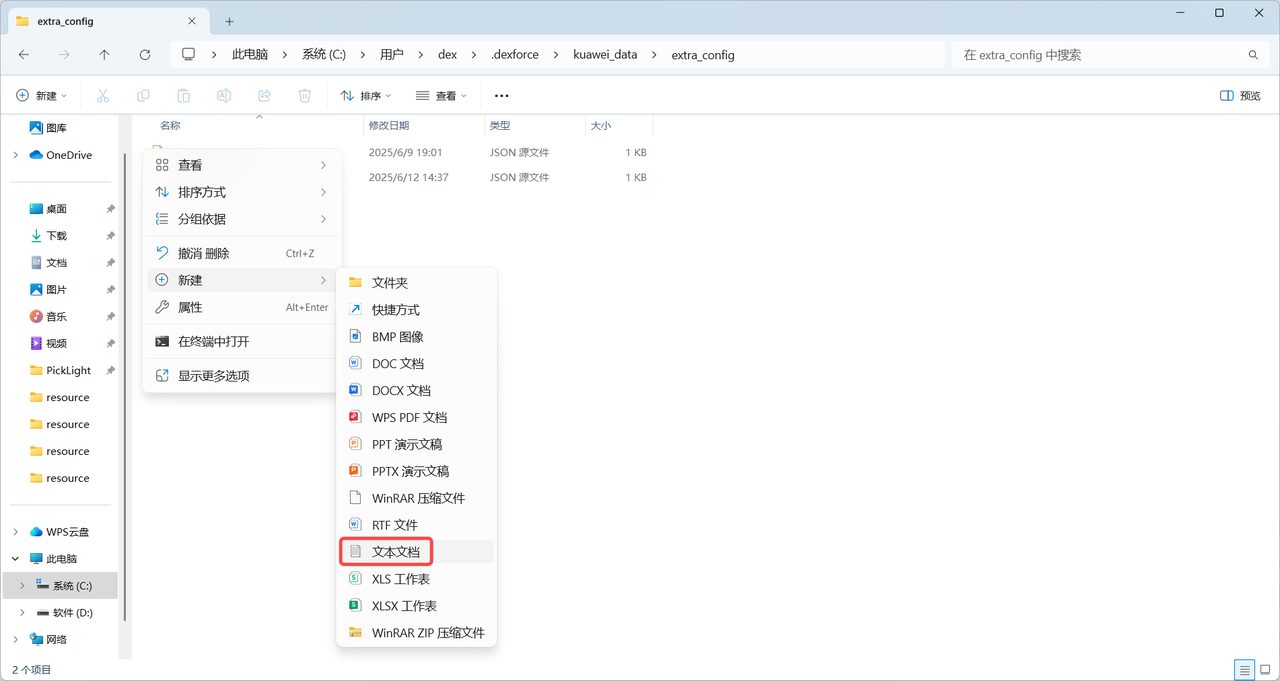Open the 新建 dropdown in the toolbar
Viewport: 1280px width, 681px height.
42,95
